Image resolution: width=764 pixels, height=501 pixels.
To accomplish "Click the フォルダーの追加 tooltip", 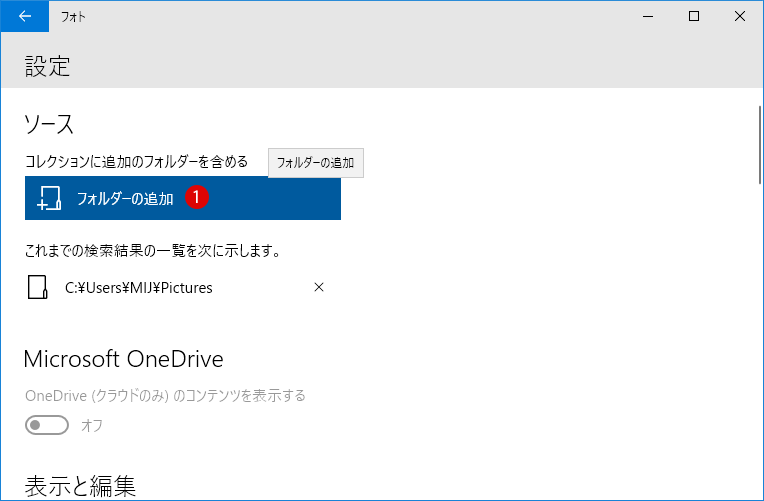I will coord(316,163).
